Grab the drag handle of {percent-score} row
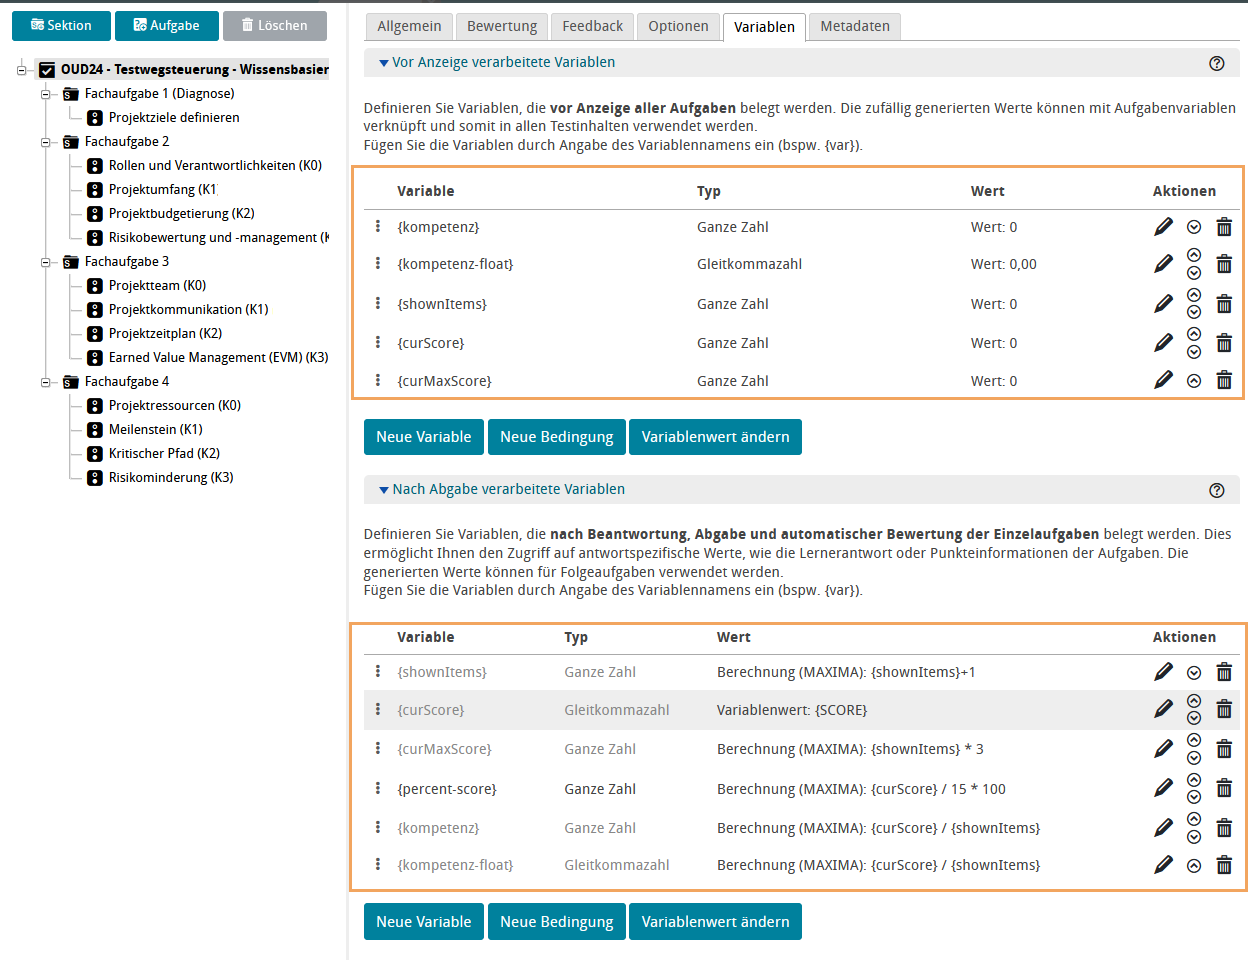The image size is (1248, 967). tap(378, 788)
